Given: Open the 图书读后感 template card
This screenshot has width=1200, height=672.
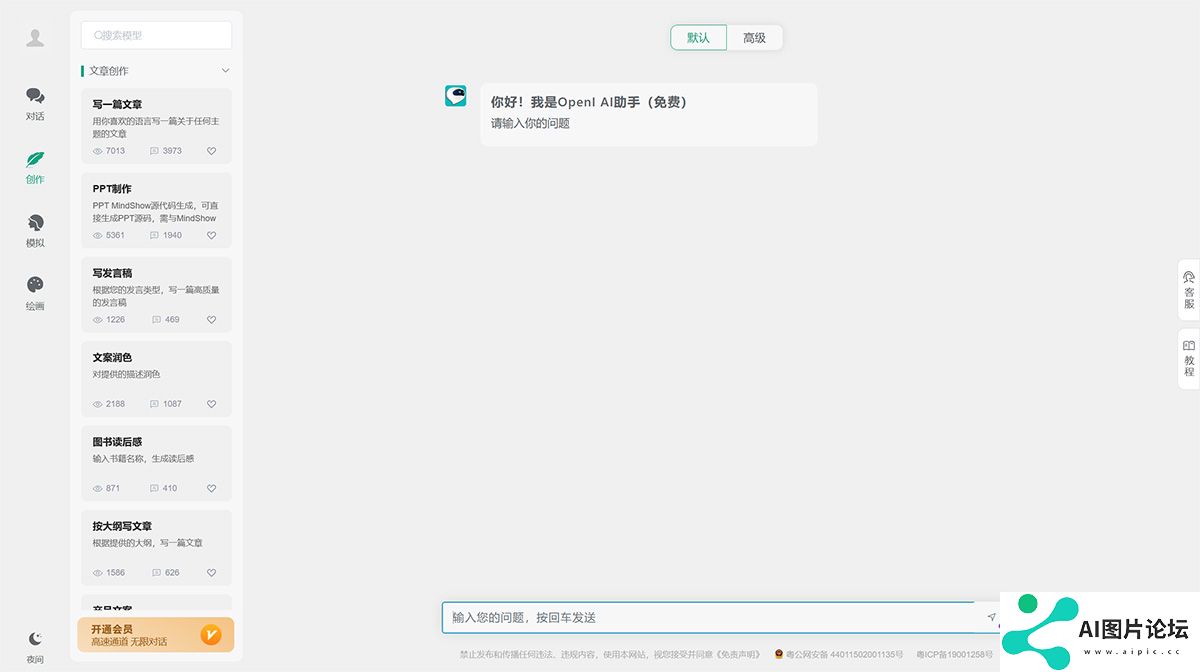Looking at the screenshot, I should tap(156, 463).
